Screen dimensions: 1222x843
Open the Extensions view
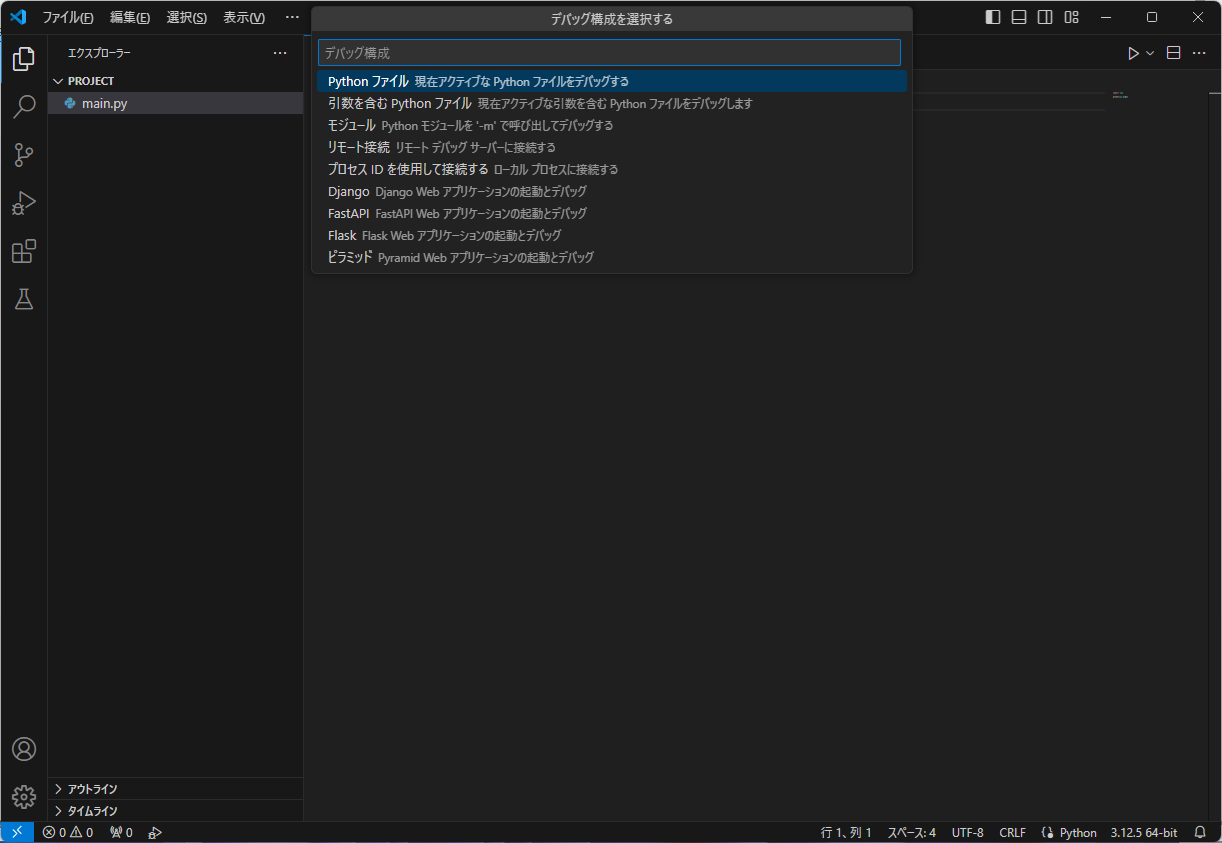click(23, 251)
